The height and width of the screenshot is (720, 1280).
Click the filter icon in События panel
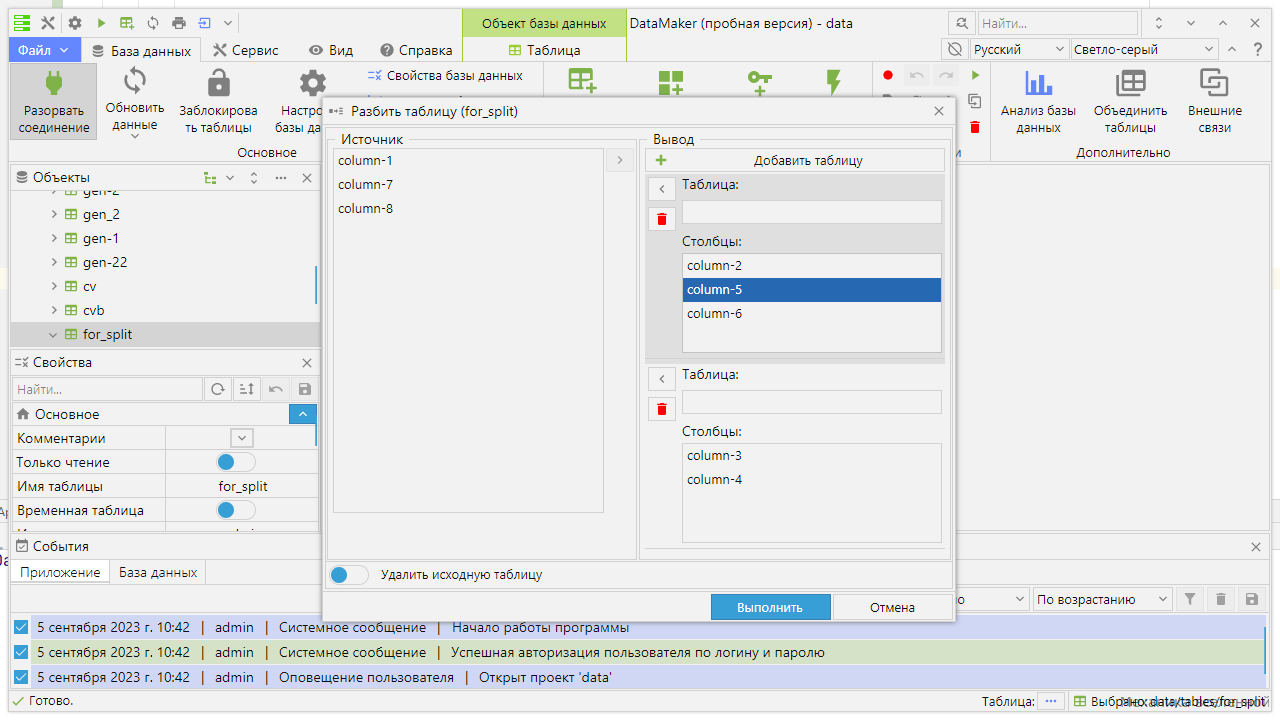(x=1190, y=599)
